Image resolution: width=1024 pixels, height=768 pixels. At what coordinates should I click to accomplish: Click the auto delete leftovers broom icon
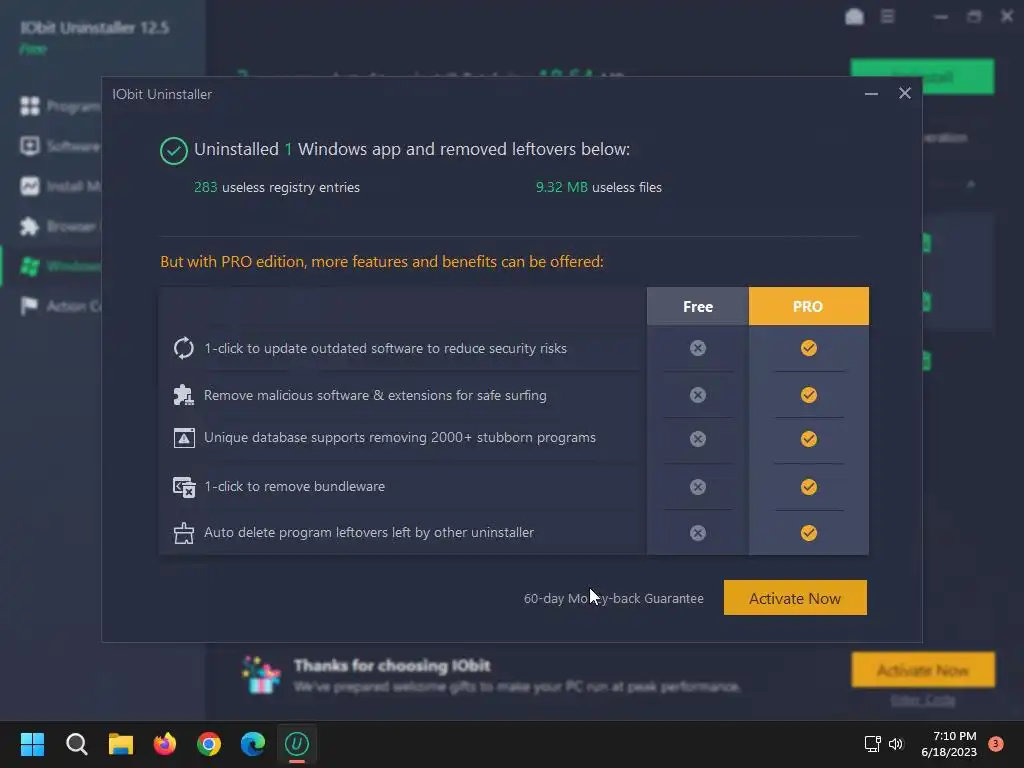coord(184,533)
